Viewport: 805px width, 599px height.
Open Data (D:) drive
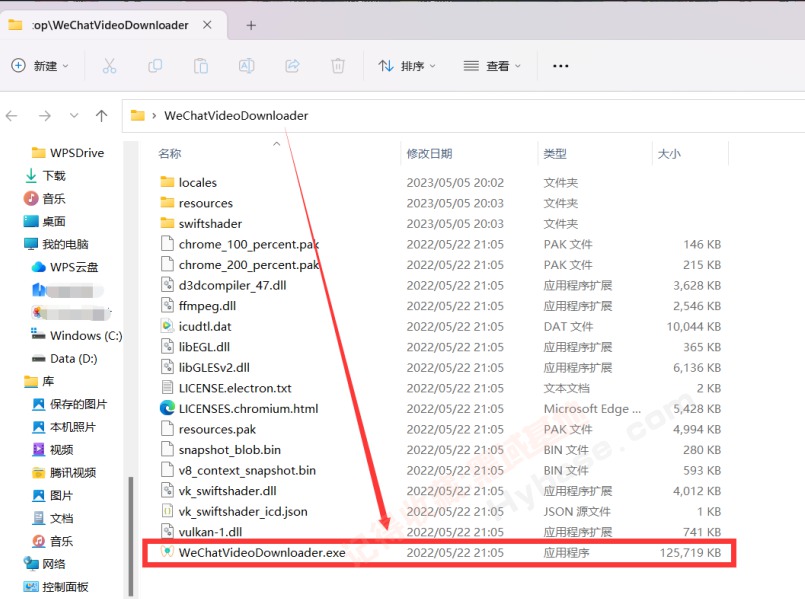(65, 358)
